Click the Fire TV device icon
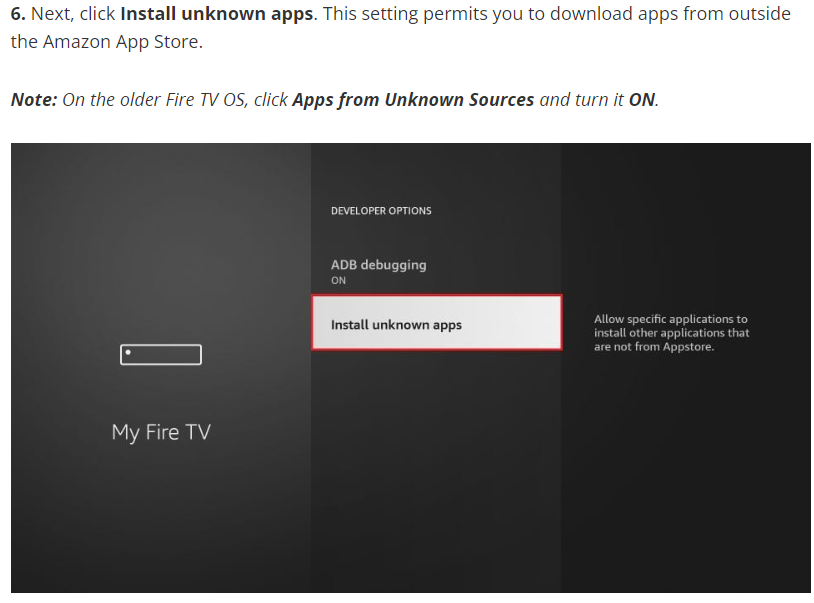 coord(161,355)
